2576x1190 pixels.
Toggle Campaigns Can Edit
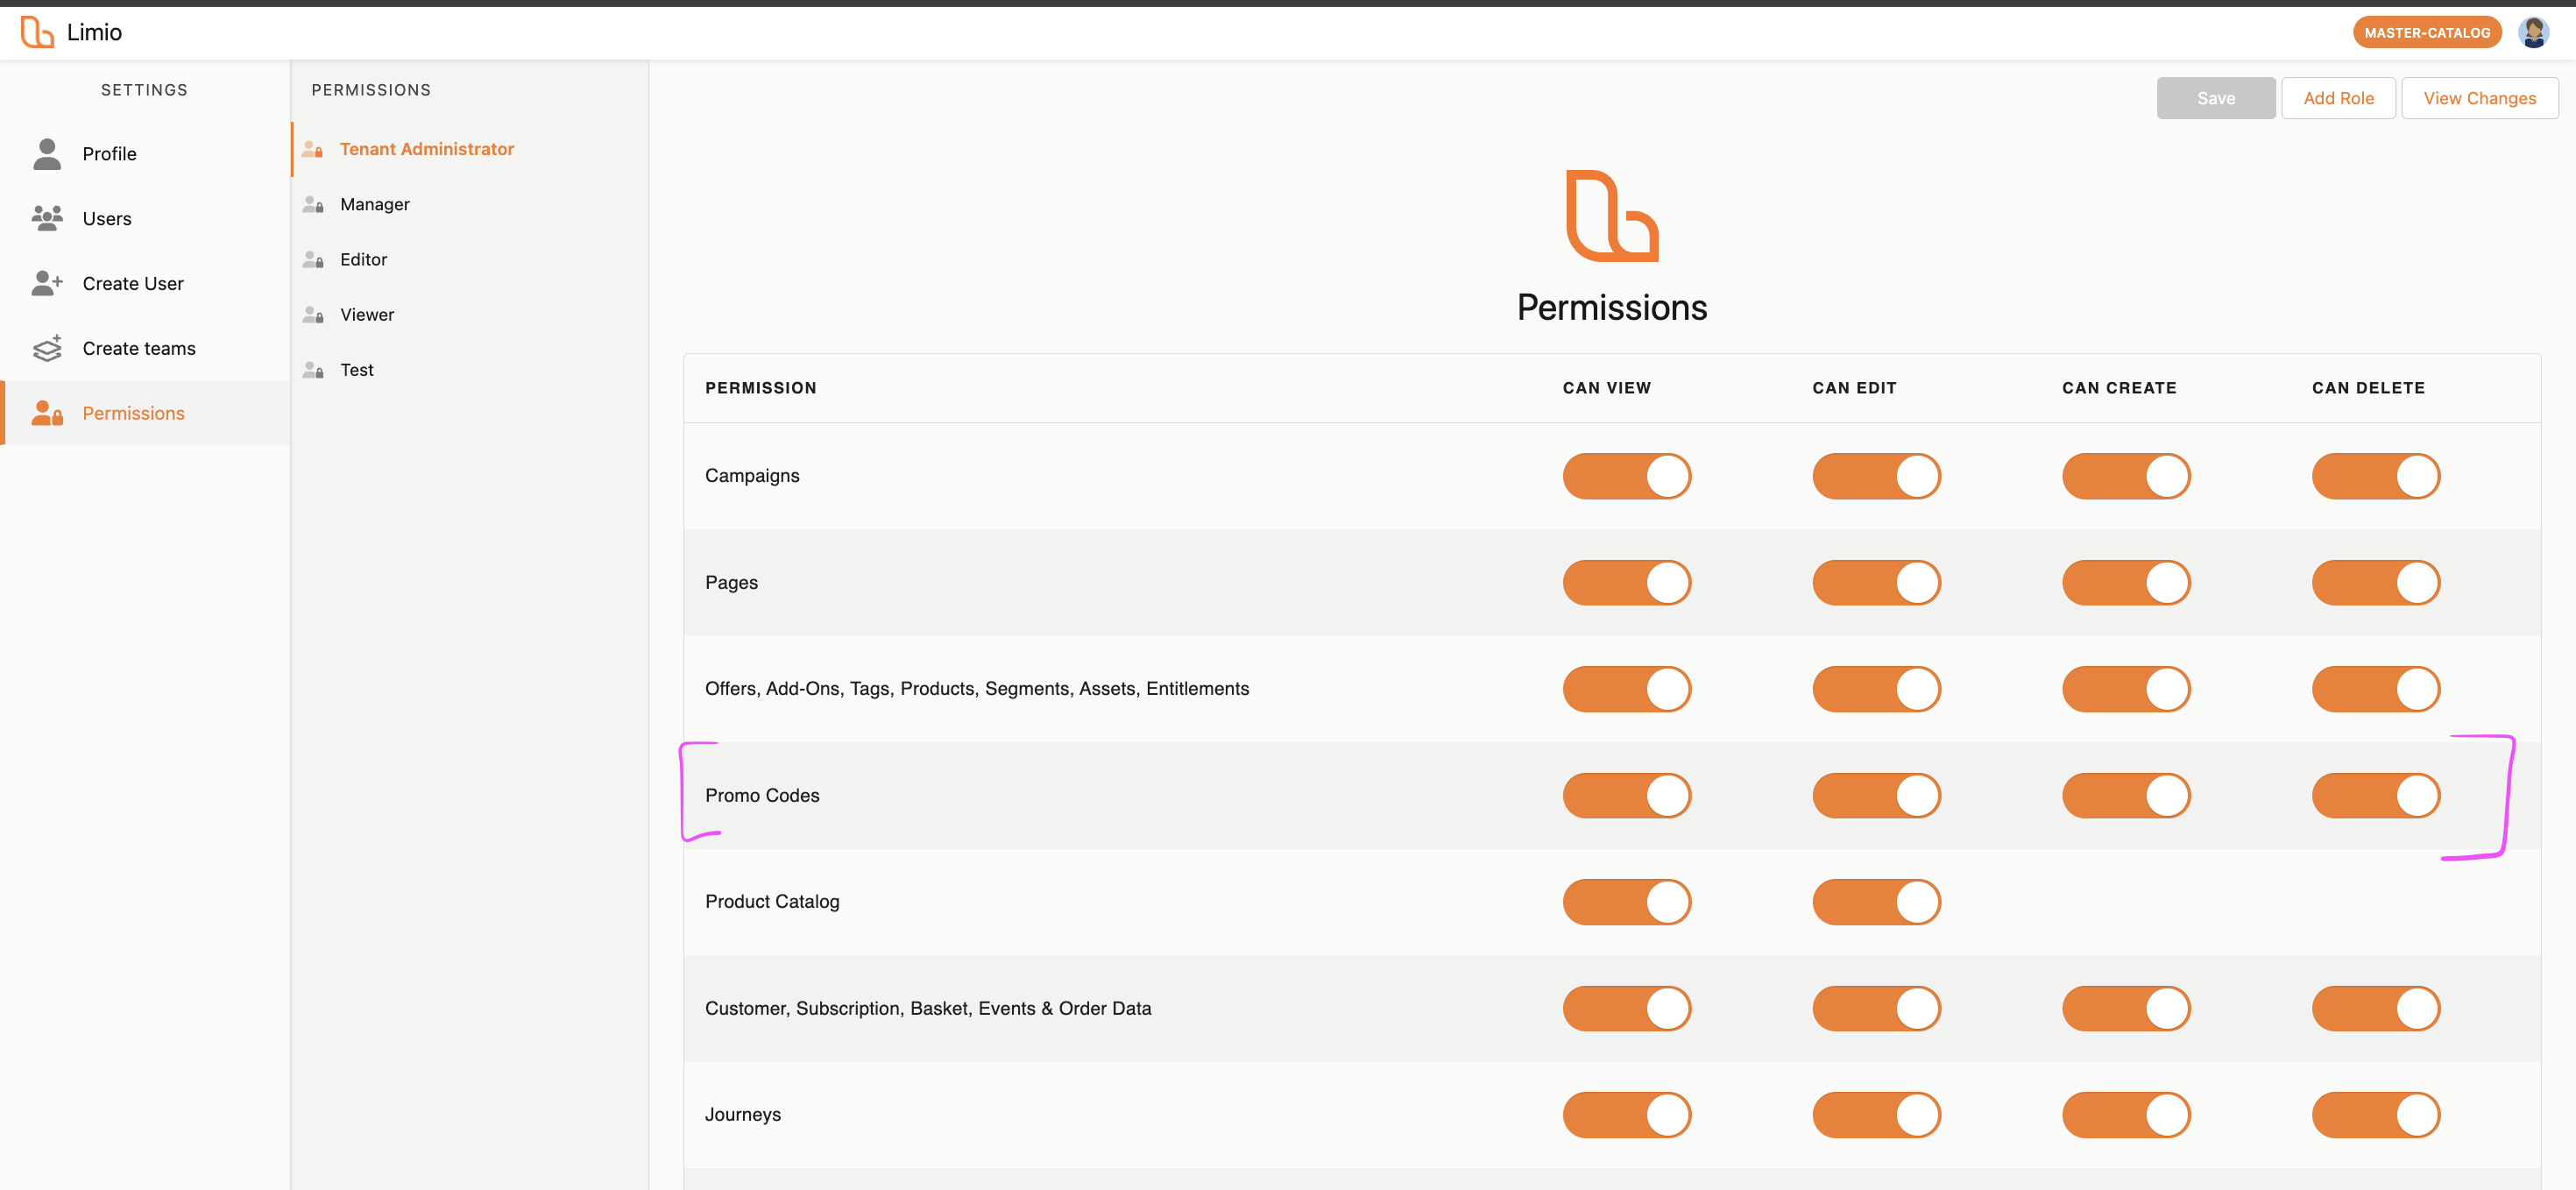click(x=1877, y=476)
